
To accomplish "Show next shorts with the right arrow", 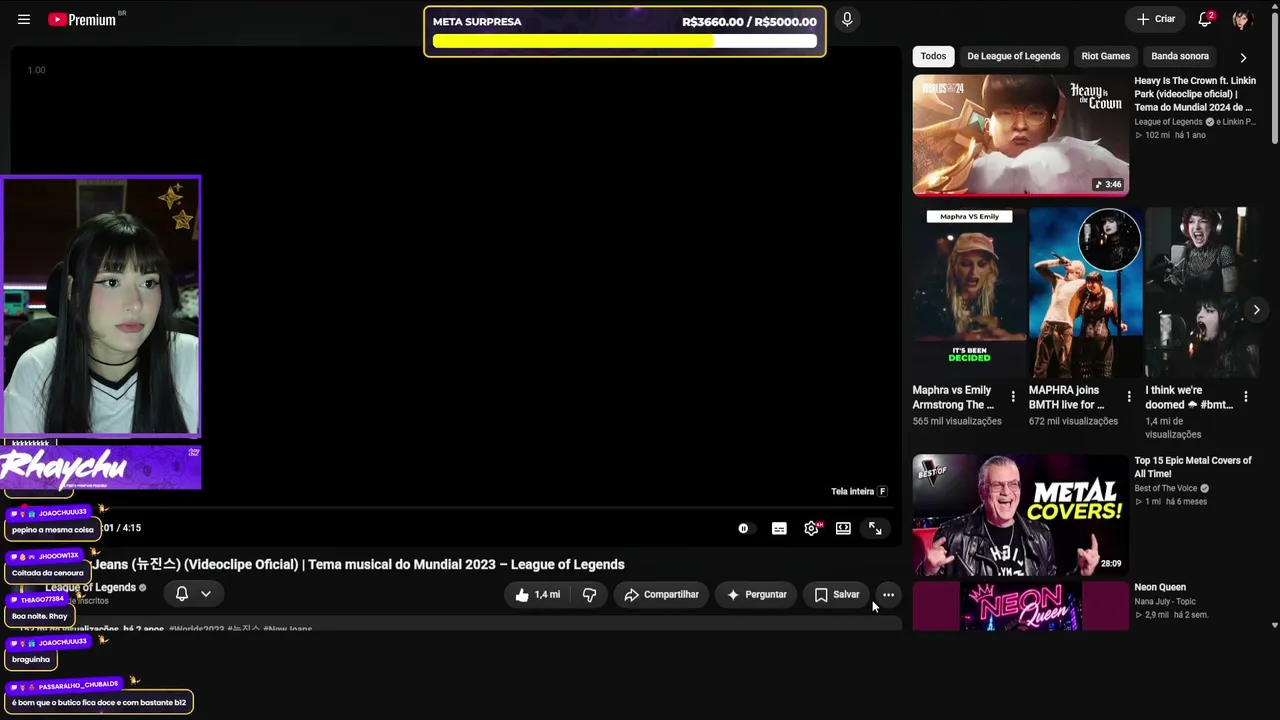I will click(x=1256, y=310).
